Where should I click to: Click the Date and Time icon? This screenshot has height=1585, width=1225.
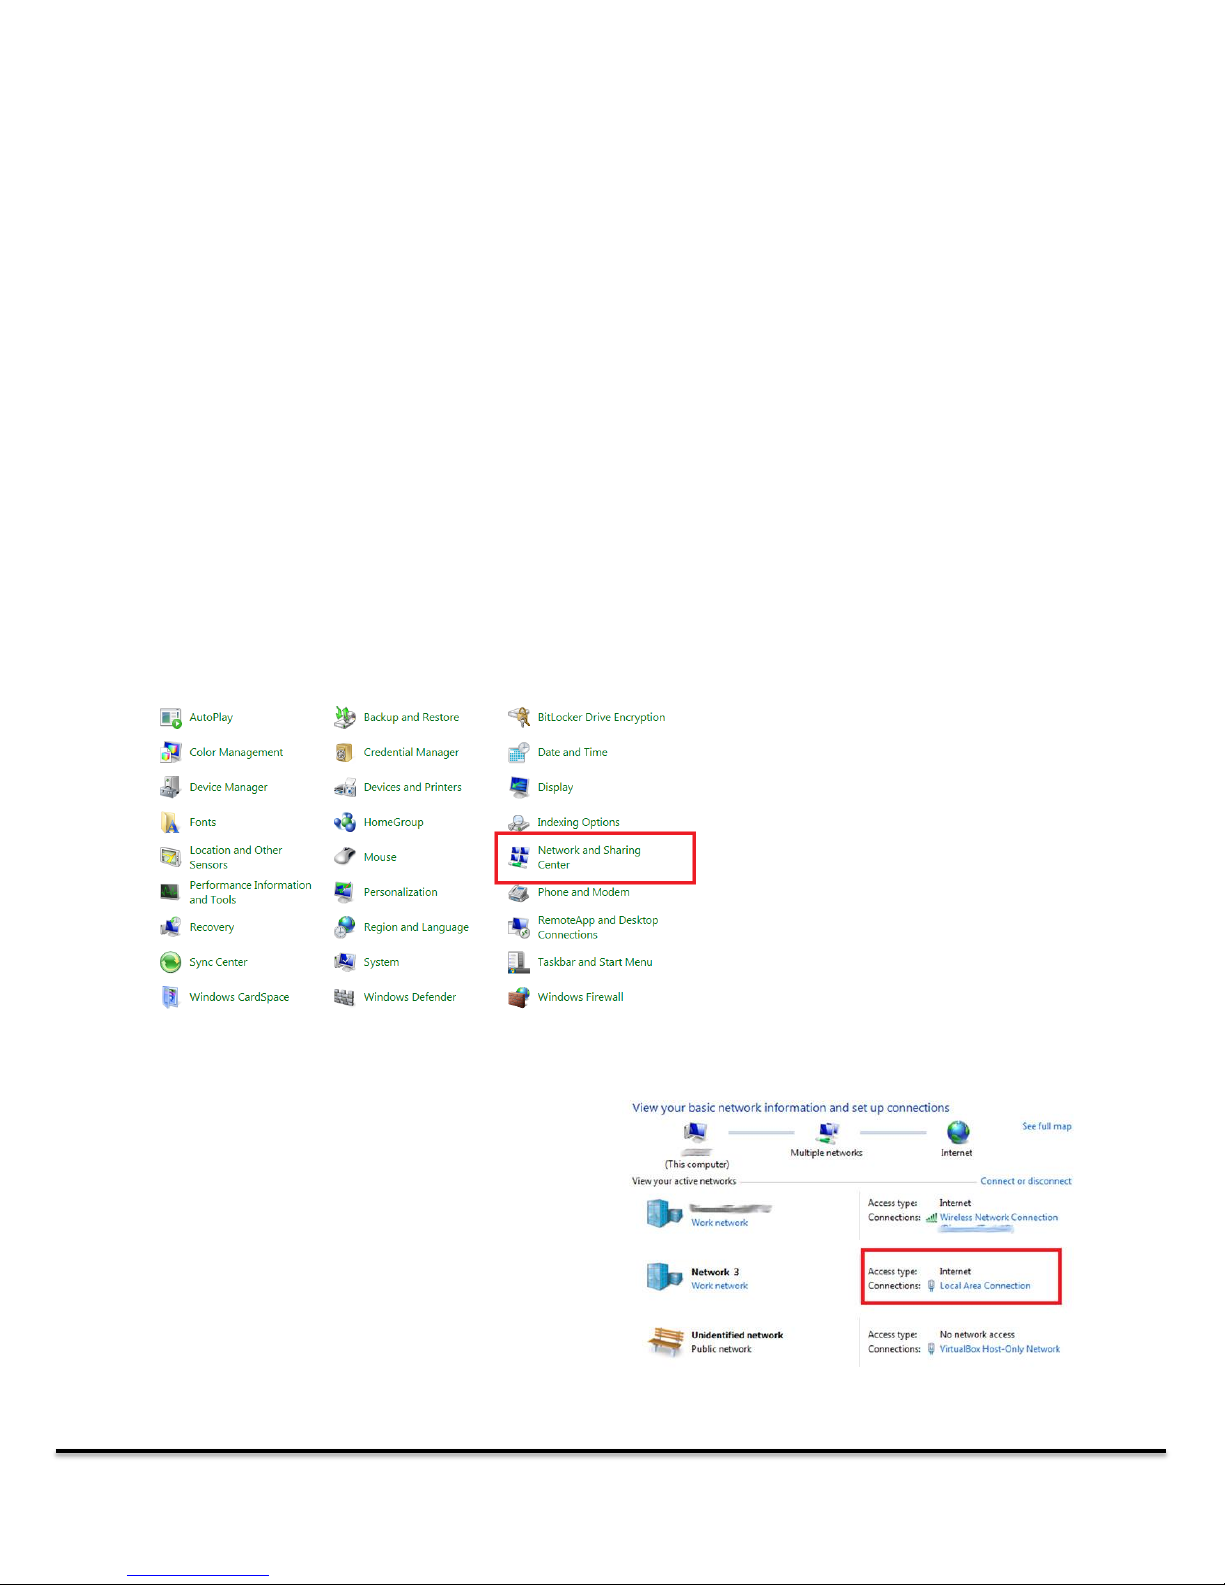[x=519, y=753]
